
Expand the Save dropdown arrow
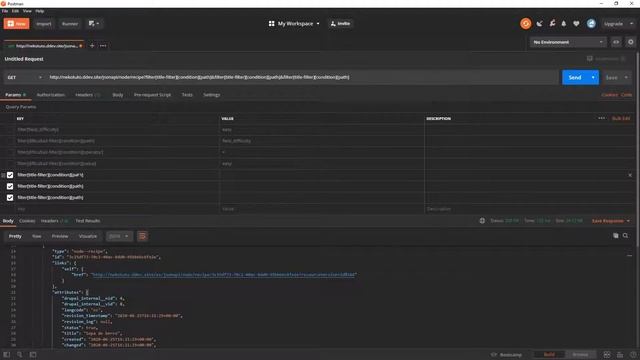click(626, 78)
